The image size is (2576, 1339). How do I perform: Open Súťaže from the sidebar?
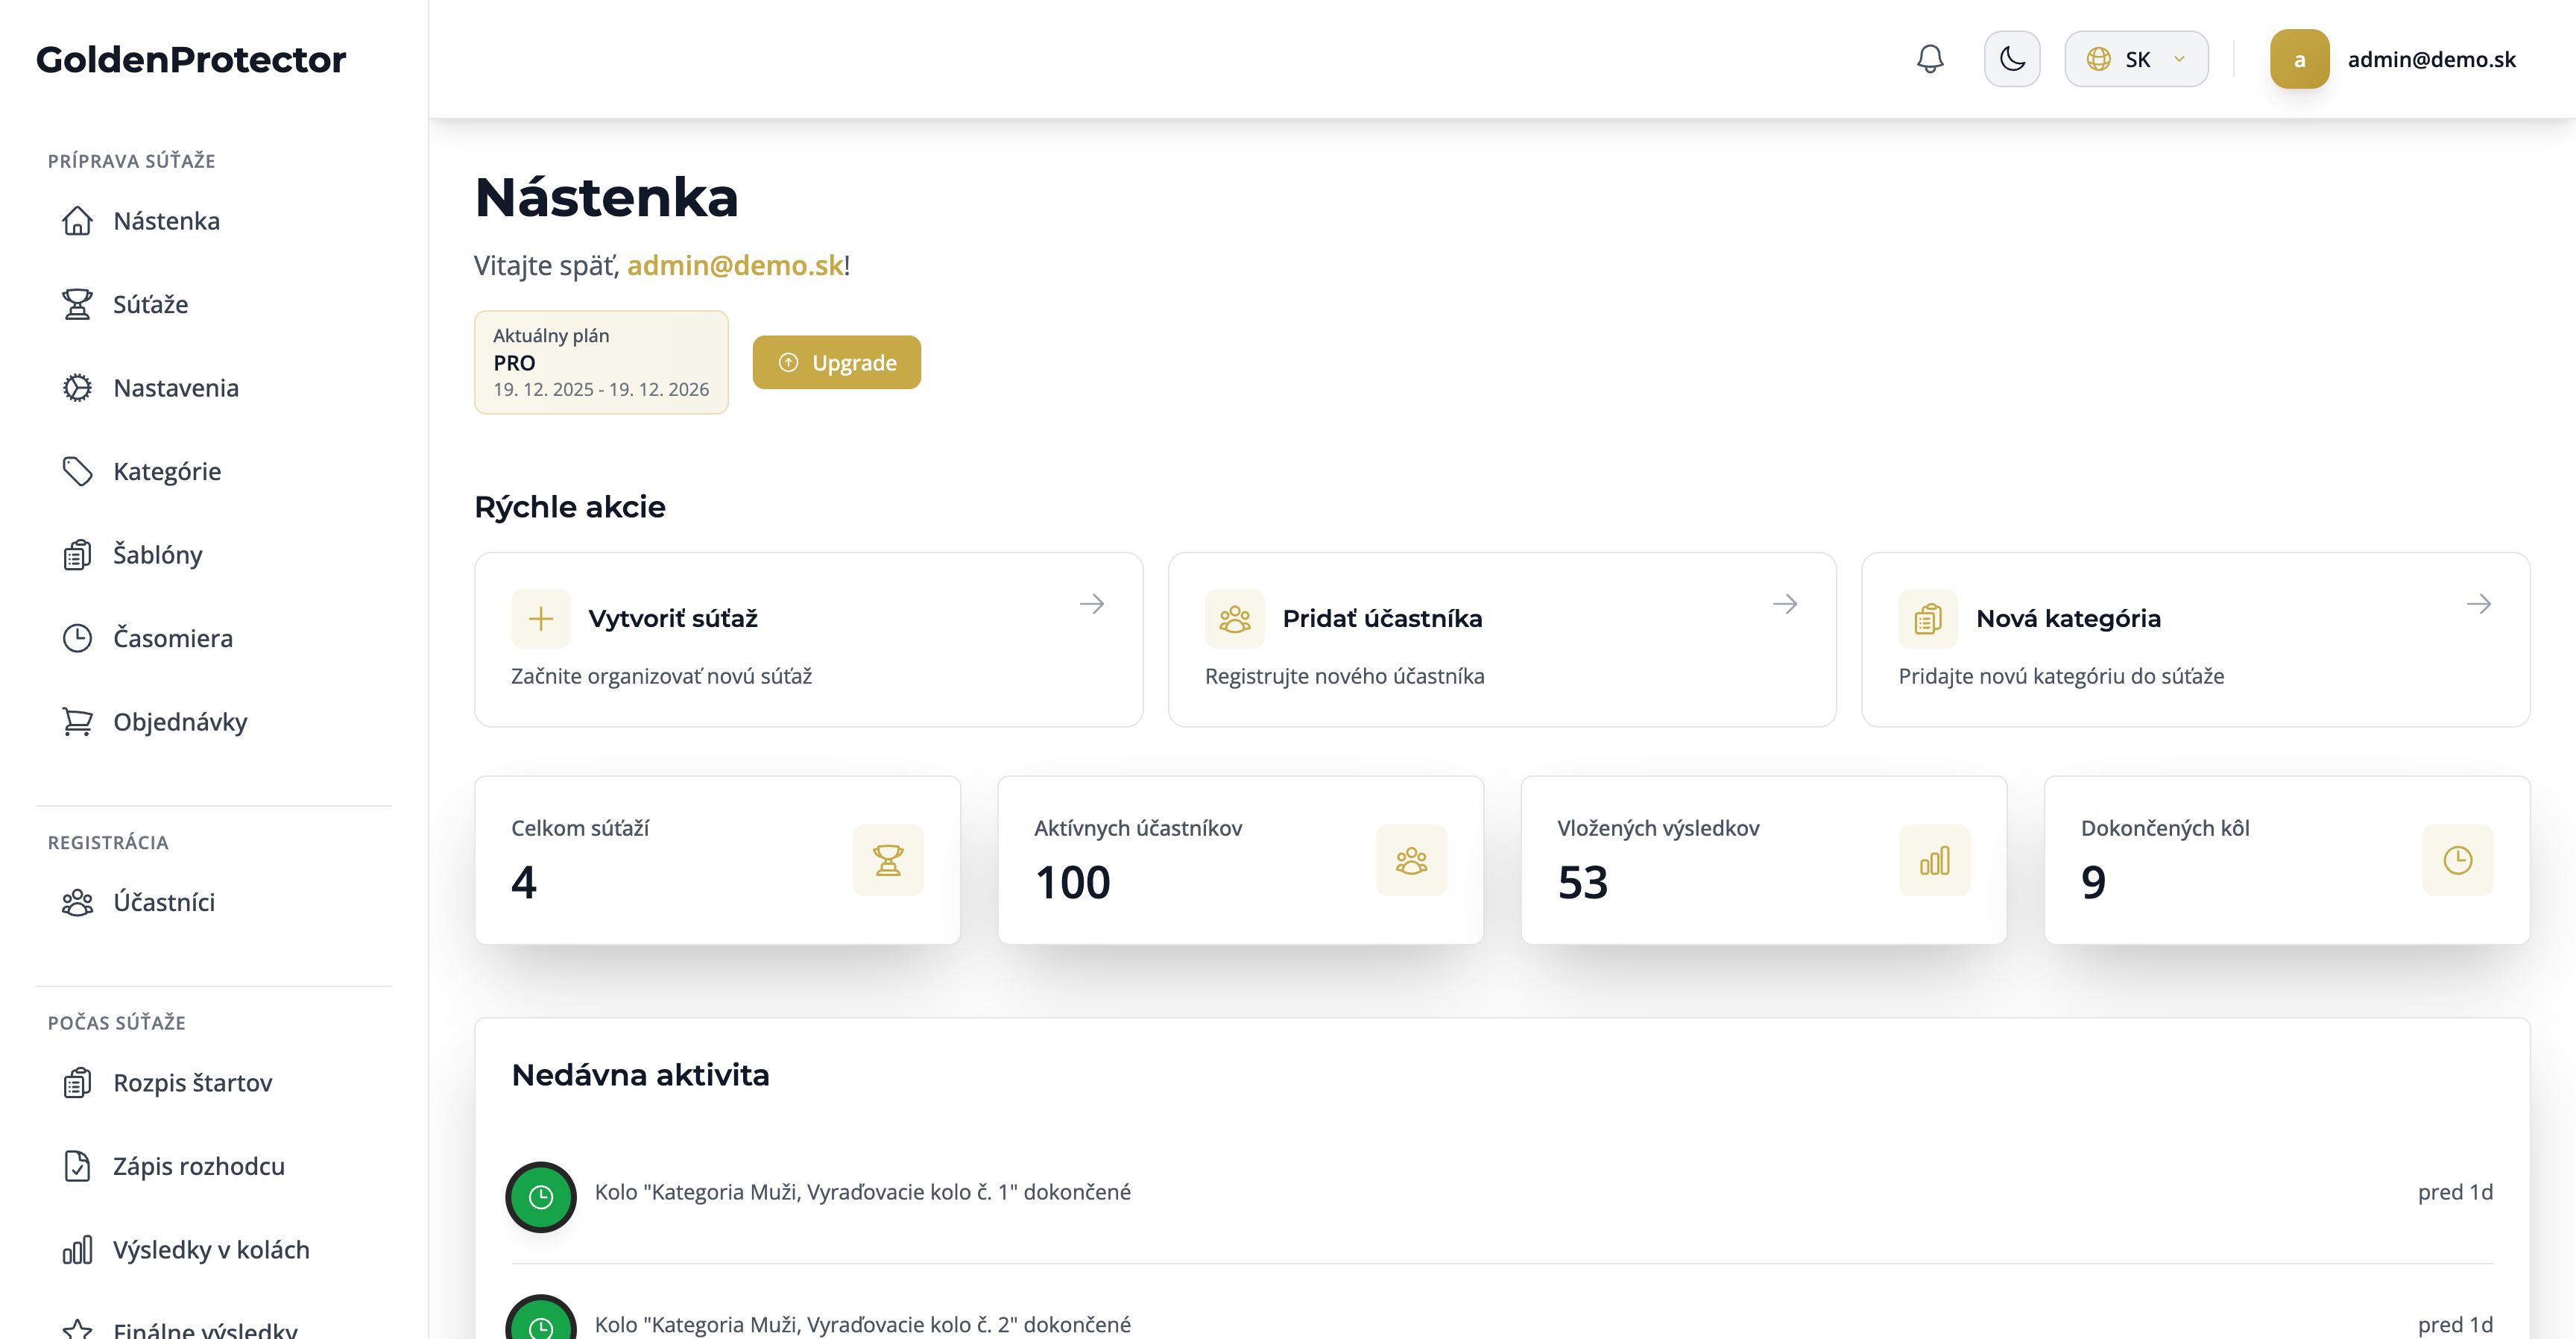click(150, 304)
